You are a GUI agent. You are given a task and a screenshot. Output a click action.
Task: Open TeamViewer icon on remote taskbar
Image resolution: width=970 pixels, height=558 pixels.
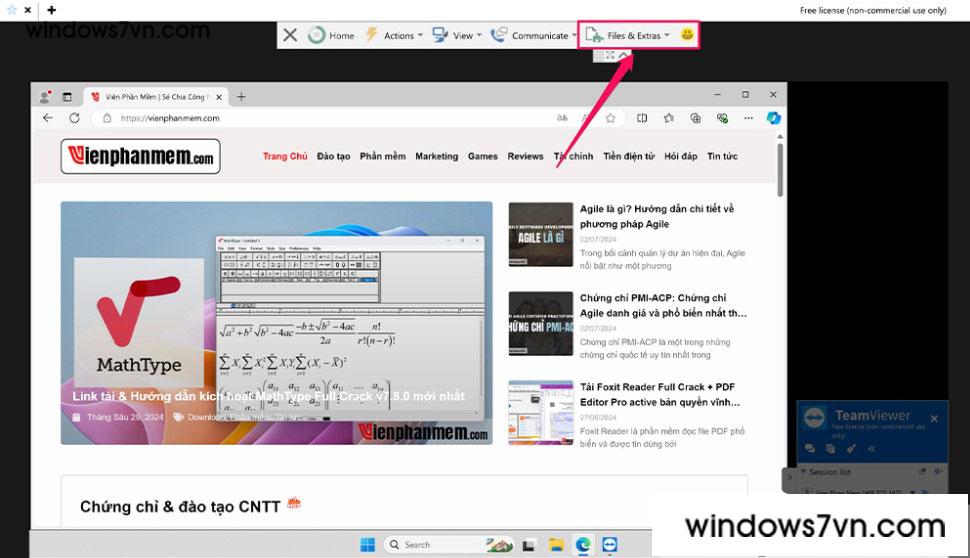click(609, 544)
